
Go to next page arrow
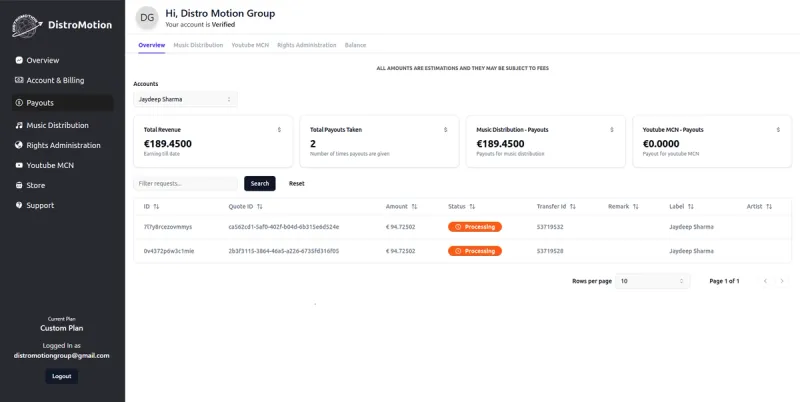pyautogui.click(x=782, y=281)
